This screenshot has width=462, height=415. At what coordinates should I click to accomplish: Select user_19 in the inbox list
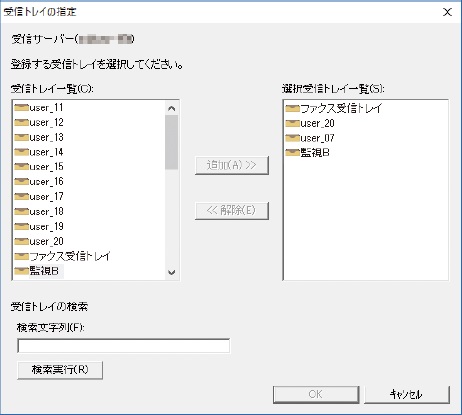(46, 227)
